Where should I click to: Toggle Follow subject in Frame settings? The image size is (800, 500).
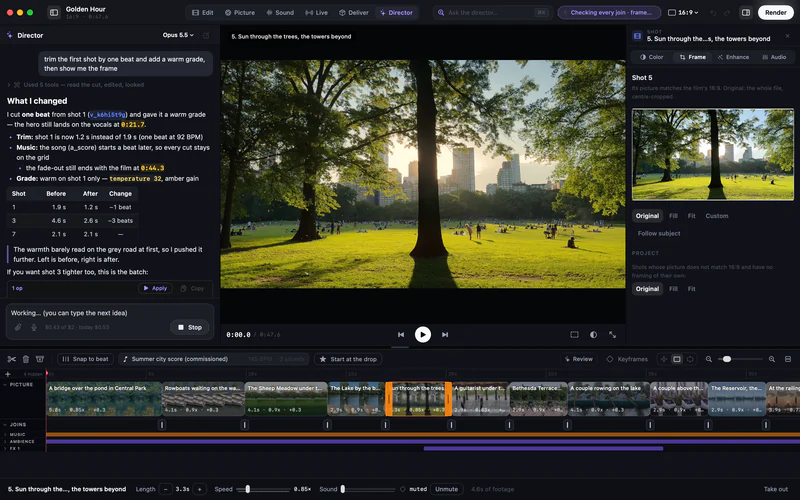[x=658, y=233]
